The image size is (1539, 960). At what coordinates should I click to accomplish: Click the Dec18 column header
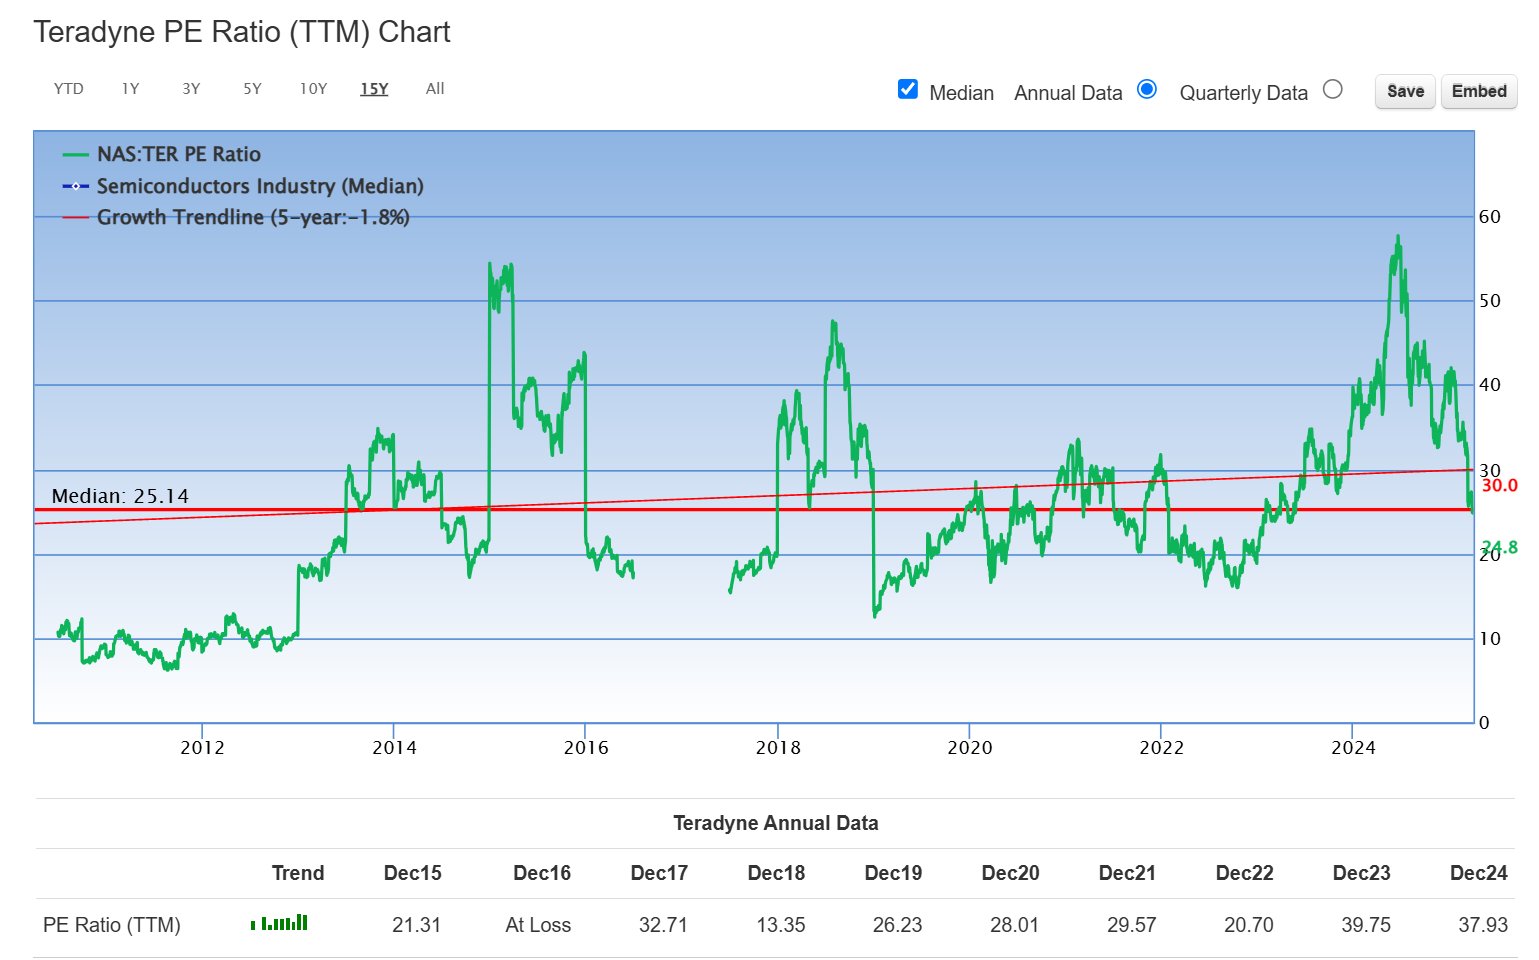click(776, 873)
